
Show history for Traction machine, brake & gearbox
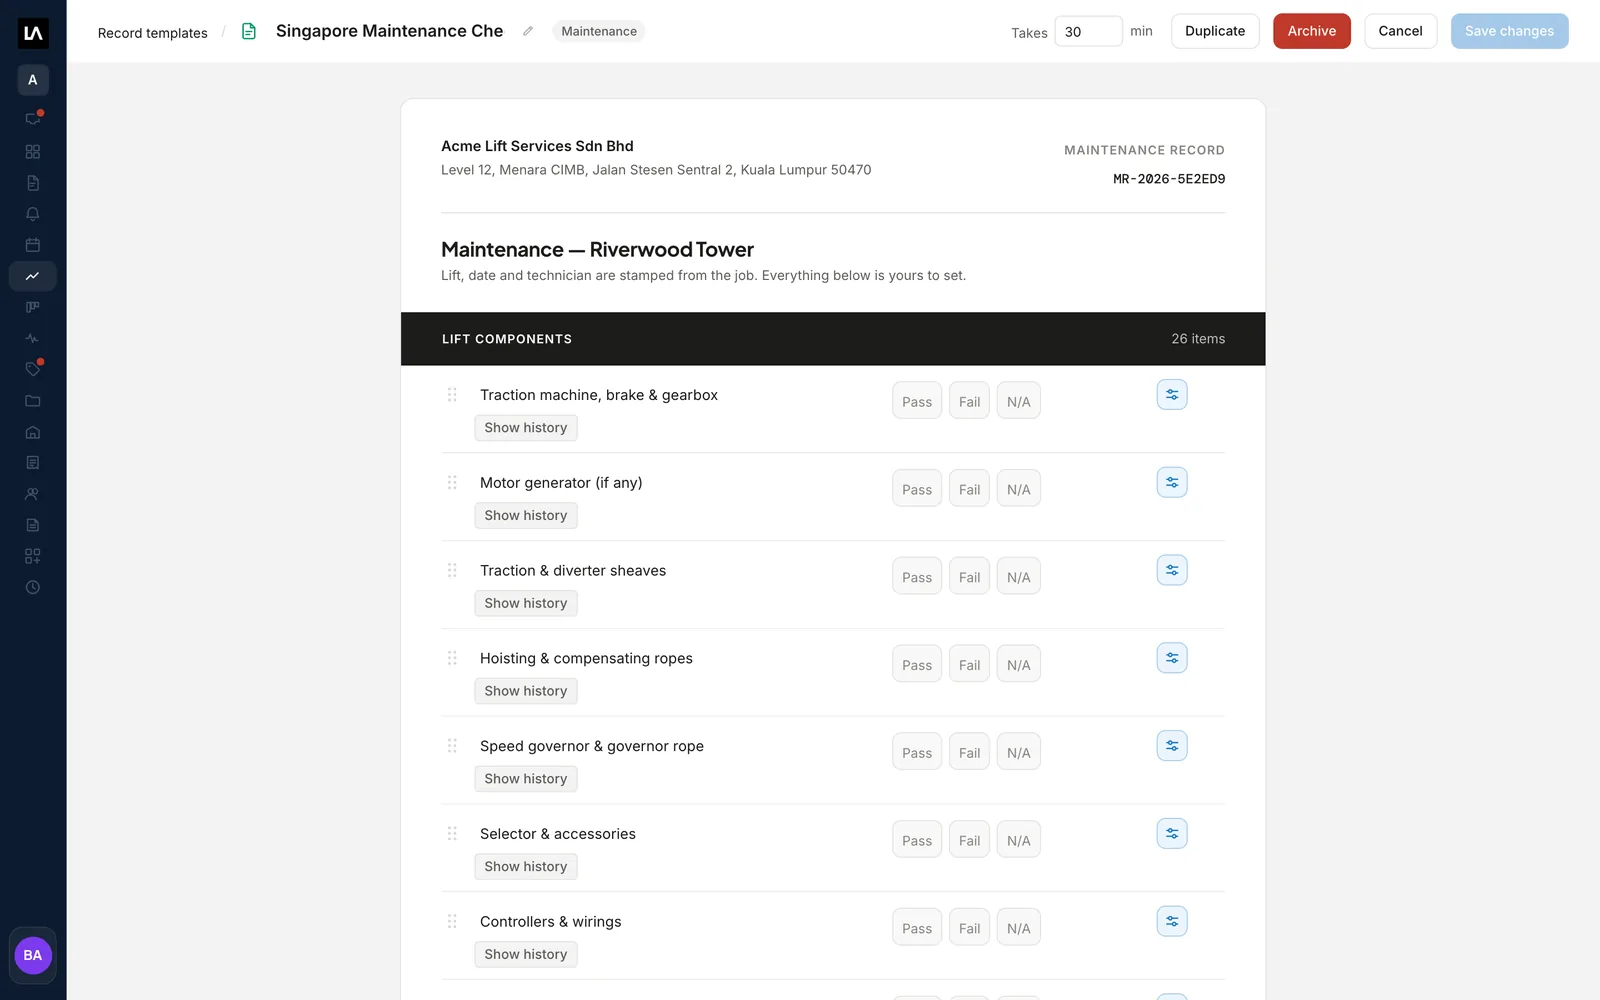[x=526, y=428]
